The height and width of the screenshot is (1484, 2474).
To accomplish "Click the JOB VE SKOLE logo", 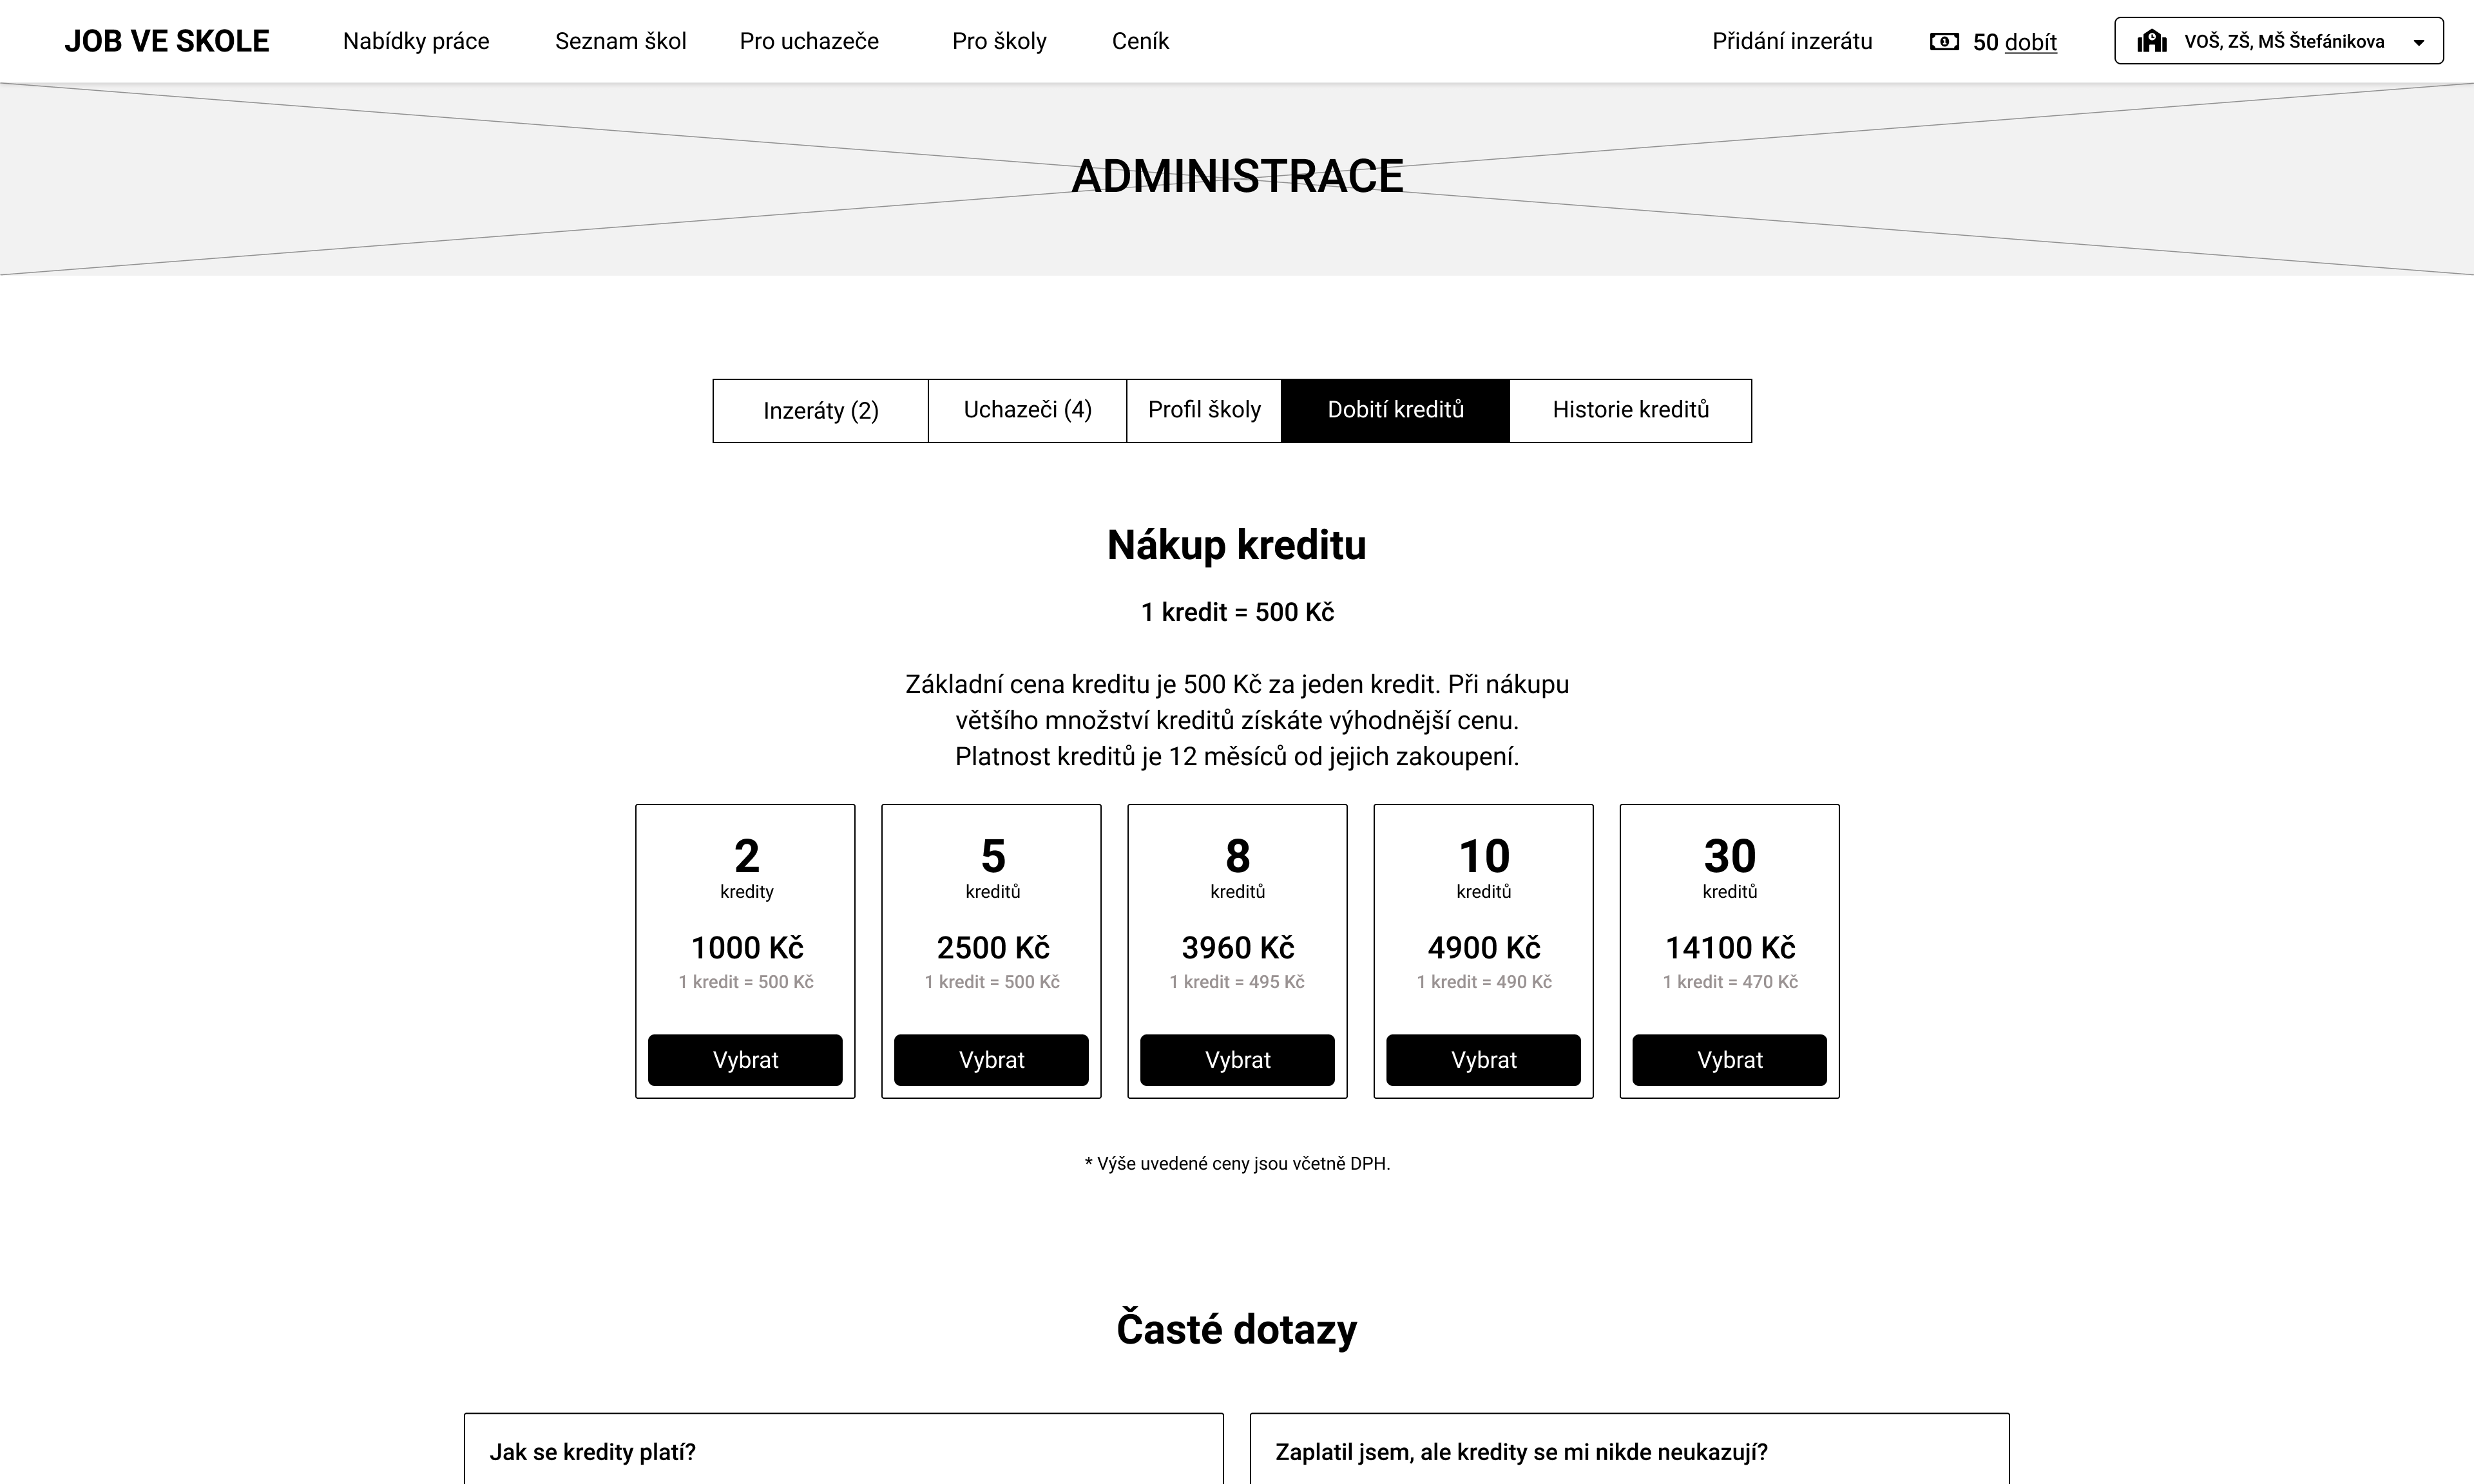I will [x=167, y=41].
